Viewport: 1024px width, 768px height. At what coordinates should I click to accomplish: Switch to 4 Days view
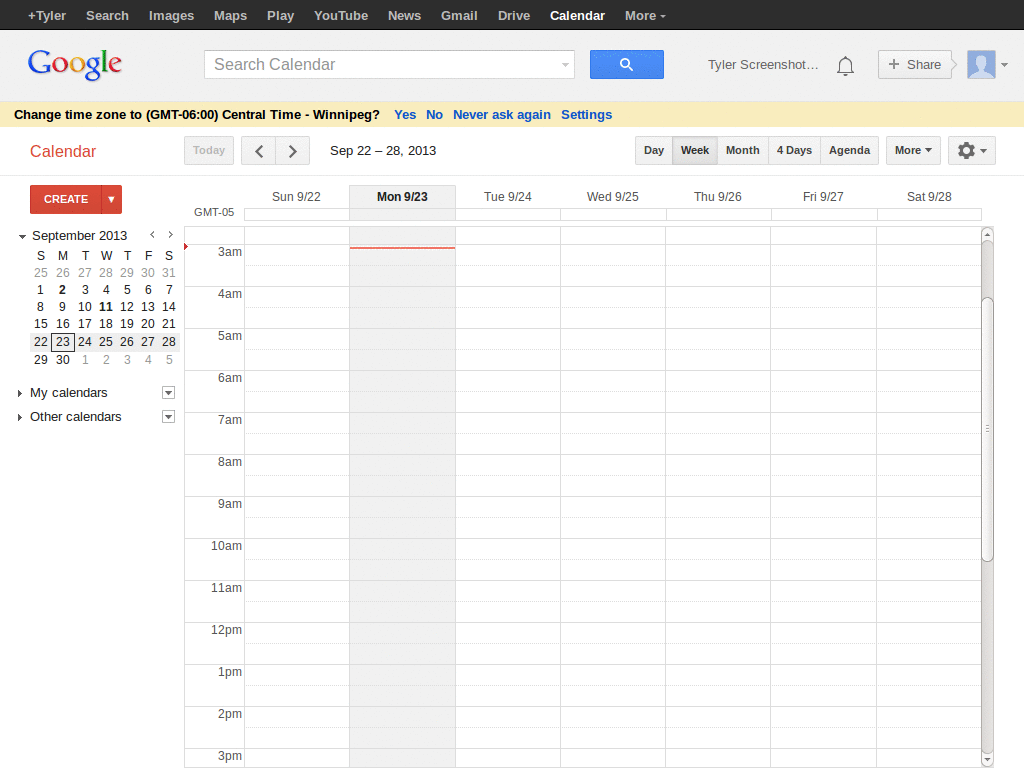coord(794,151)
